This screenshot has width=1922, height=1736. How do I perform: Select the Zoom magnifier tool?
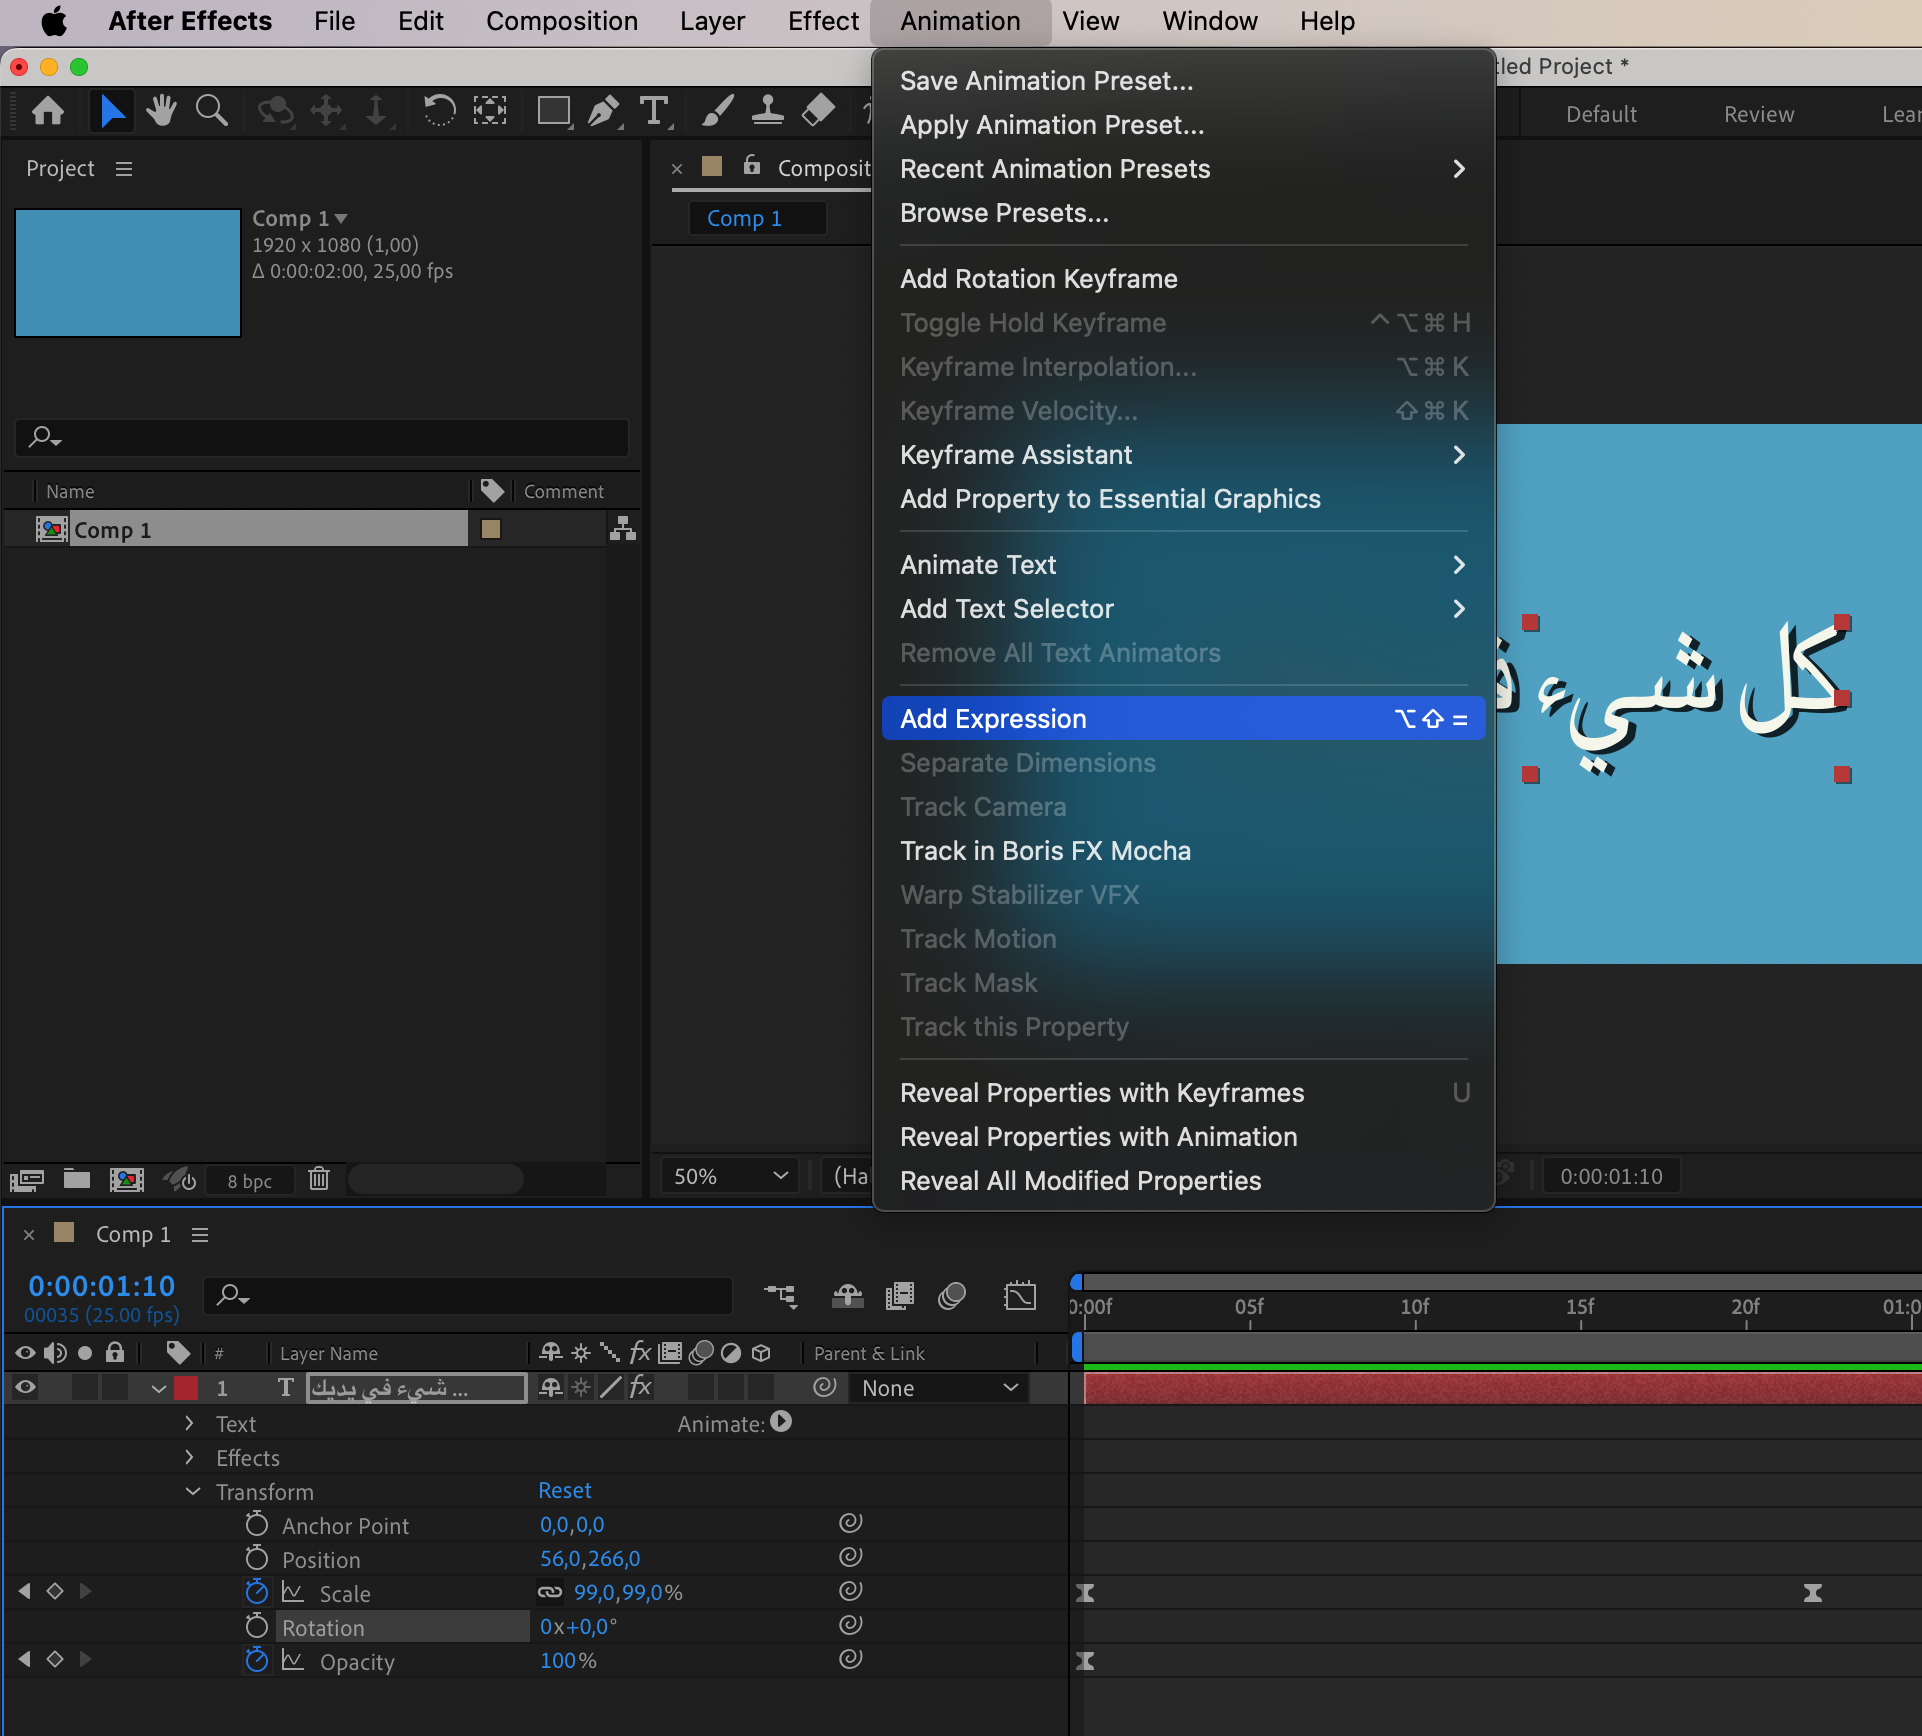point(211,111)
